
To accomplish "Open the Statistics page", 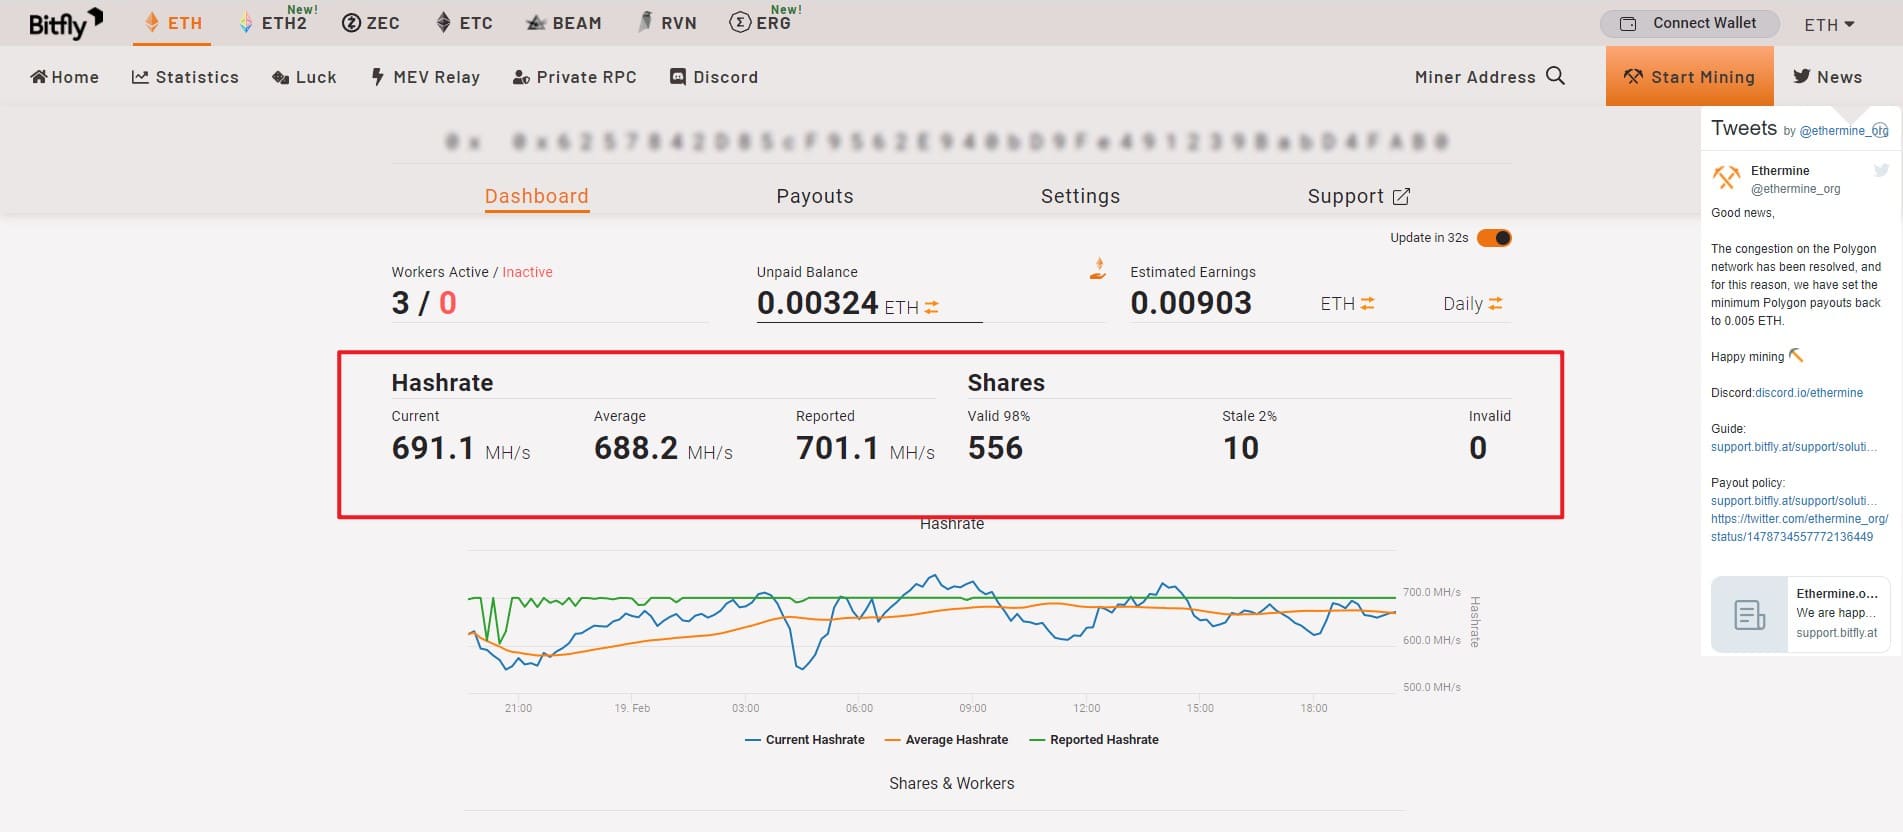I will 185,77.
